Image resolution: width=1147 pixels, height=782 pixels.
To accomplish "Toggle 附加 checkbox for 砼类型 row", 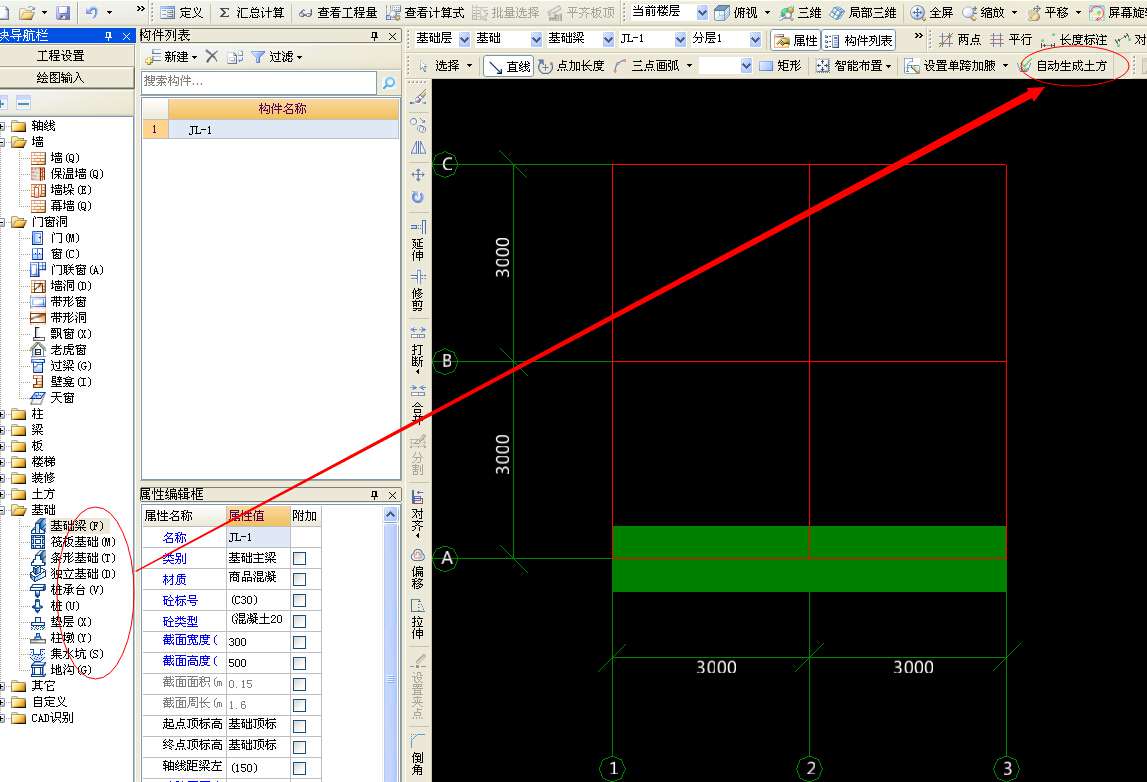I will pyautogui.click(x=299, y=622).
